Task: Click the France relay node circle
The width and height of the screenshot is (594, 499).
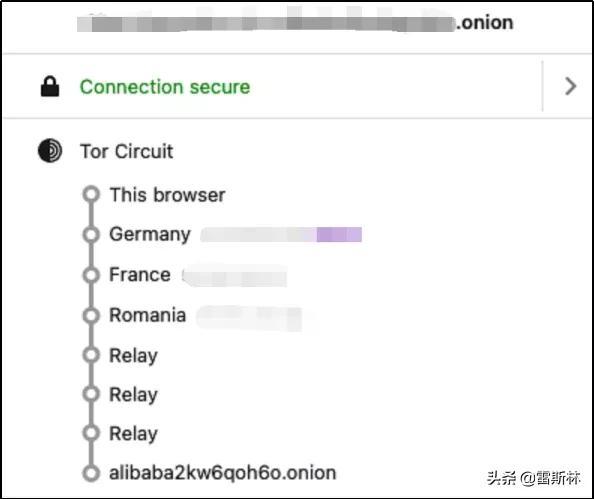Action: click(91, 275)
